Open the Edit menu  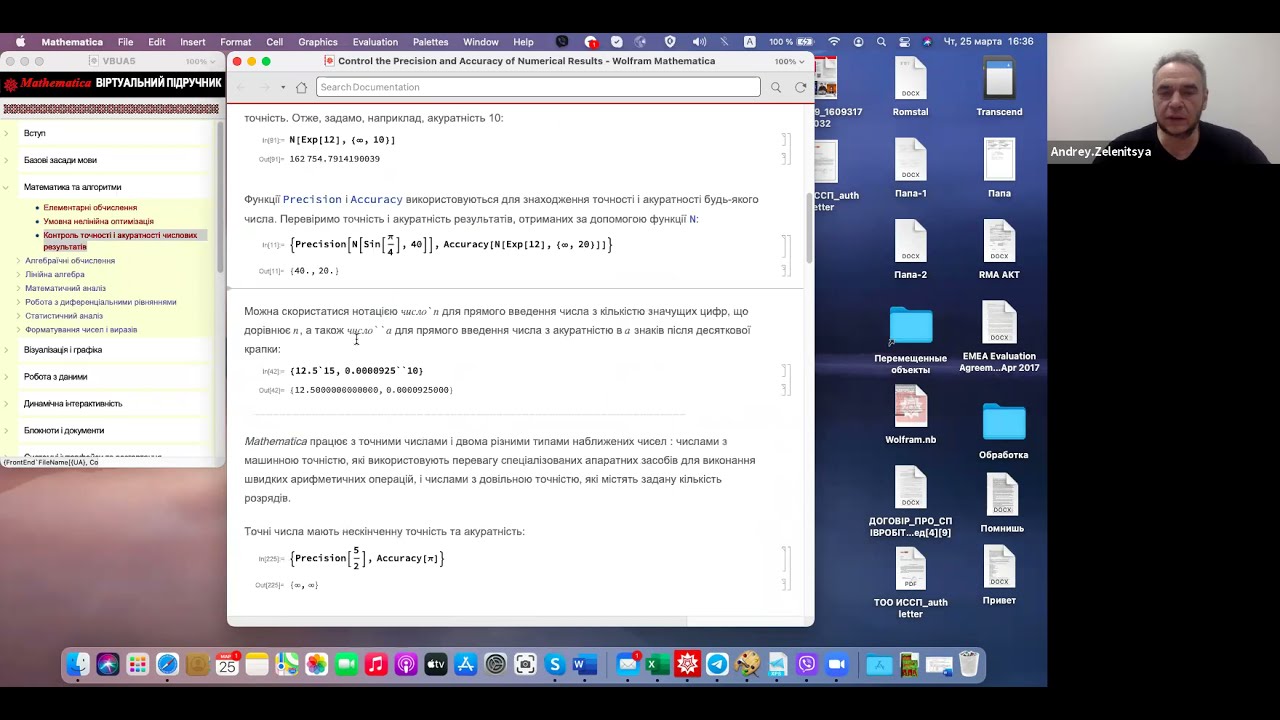pos(157,42)
